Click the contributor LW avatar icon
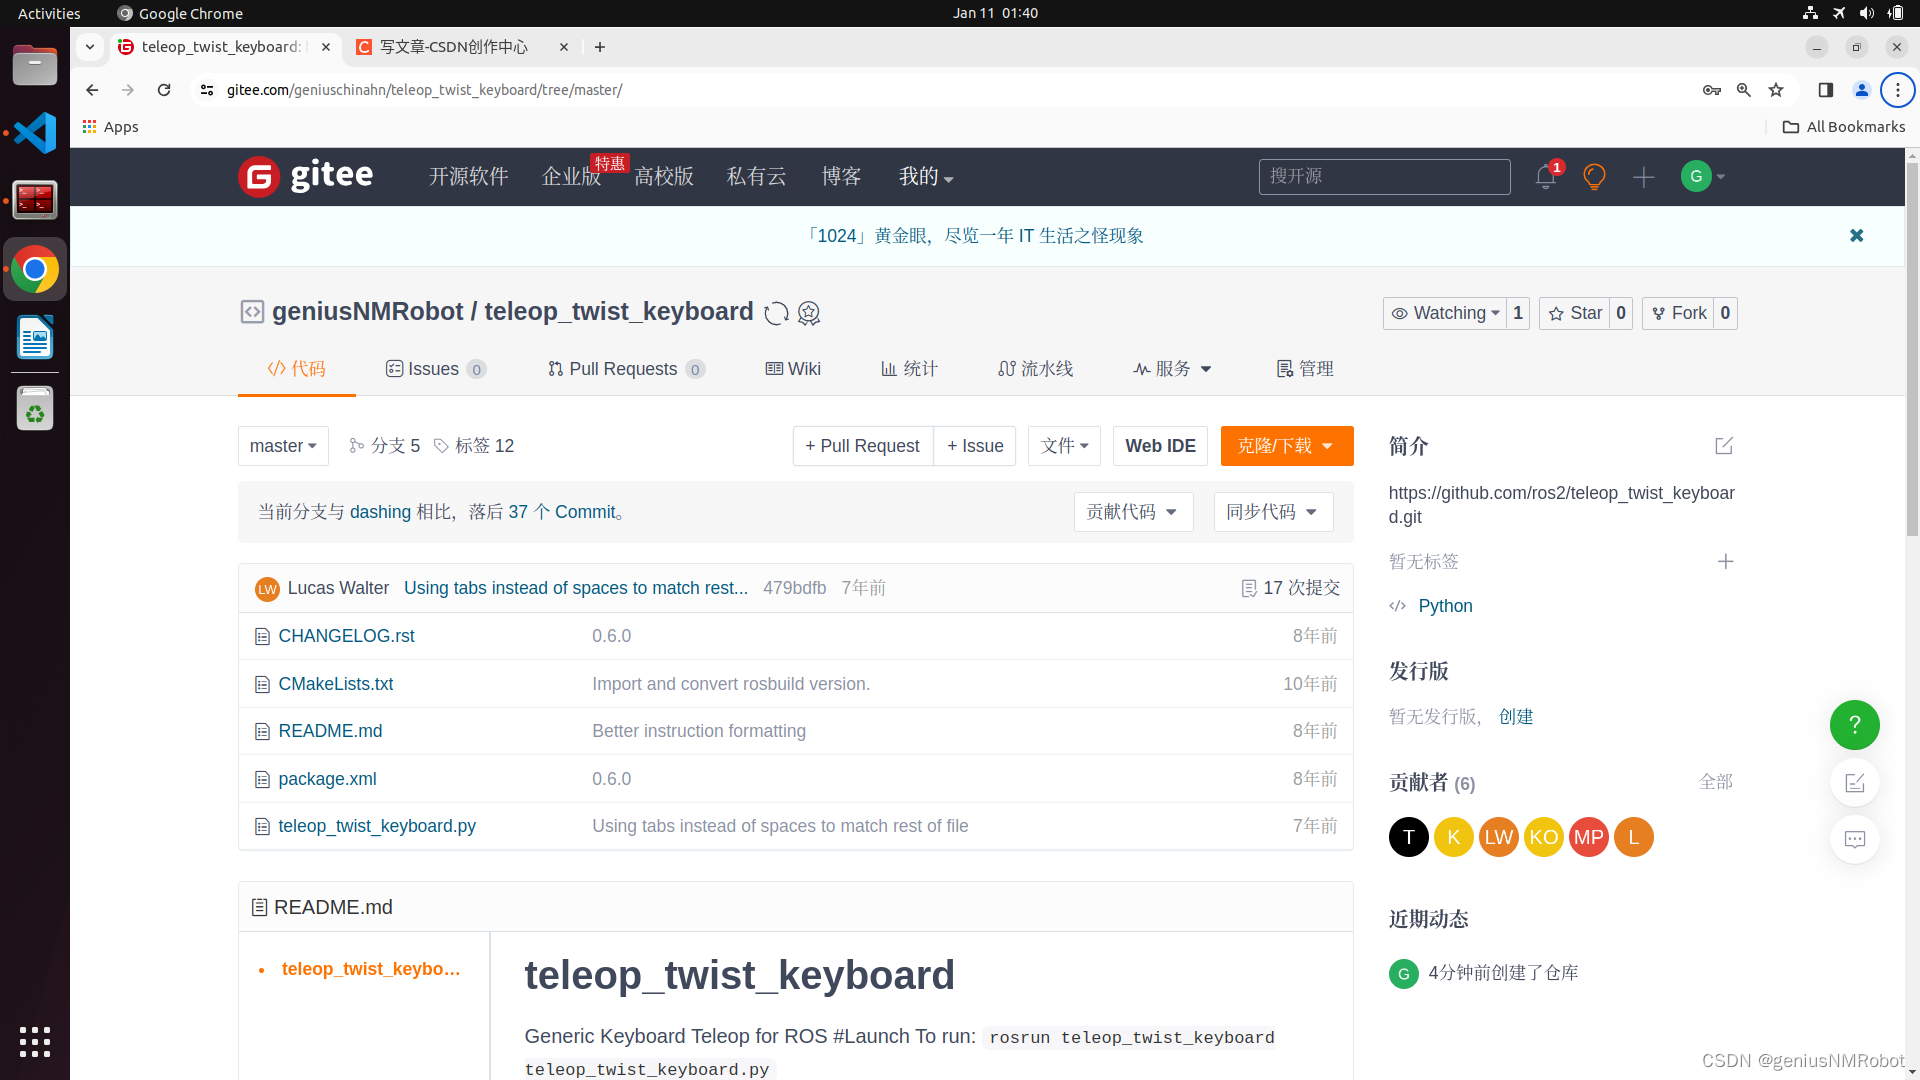This screenshot has width=1920, height=1080. tap(1498, 836)
